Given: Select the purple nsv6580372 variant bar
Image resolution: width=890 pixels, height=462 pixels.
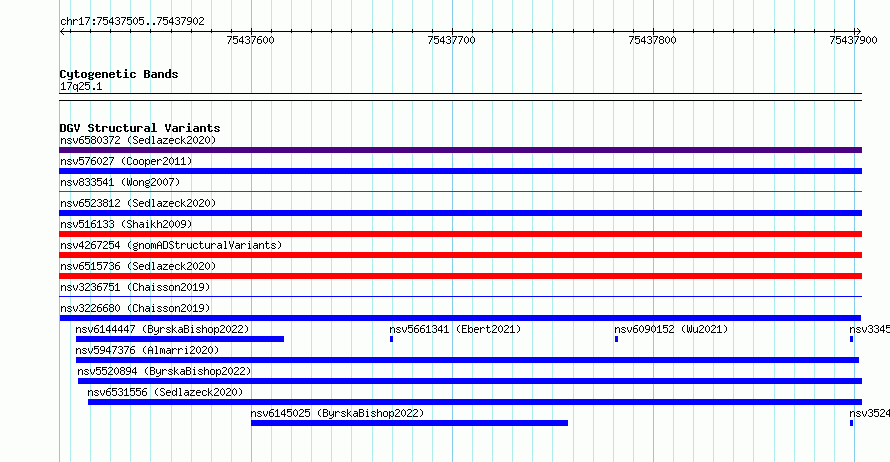Looking at the screenshot, I should point(460,150).
